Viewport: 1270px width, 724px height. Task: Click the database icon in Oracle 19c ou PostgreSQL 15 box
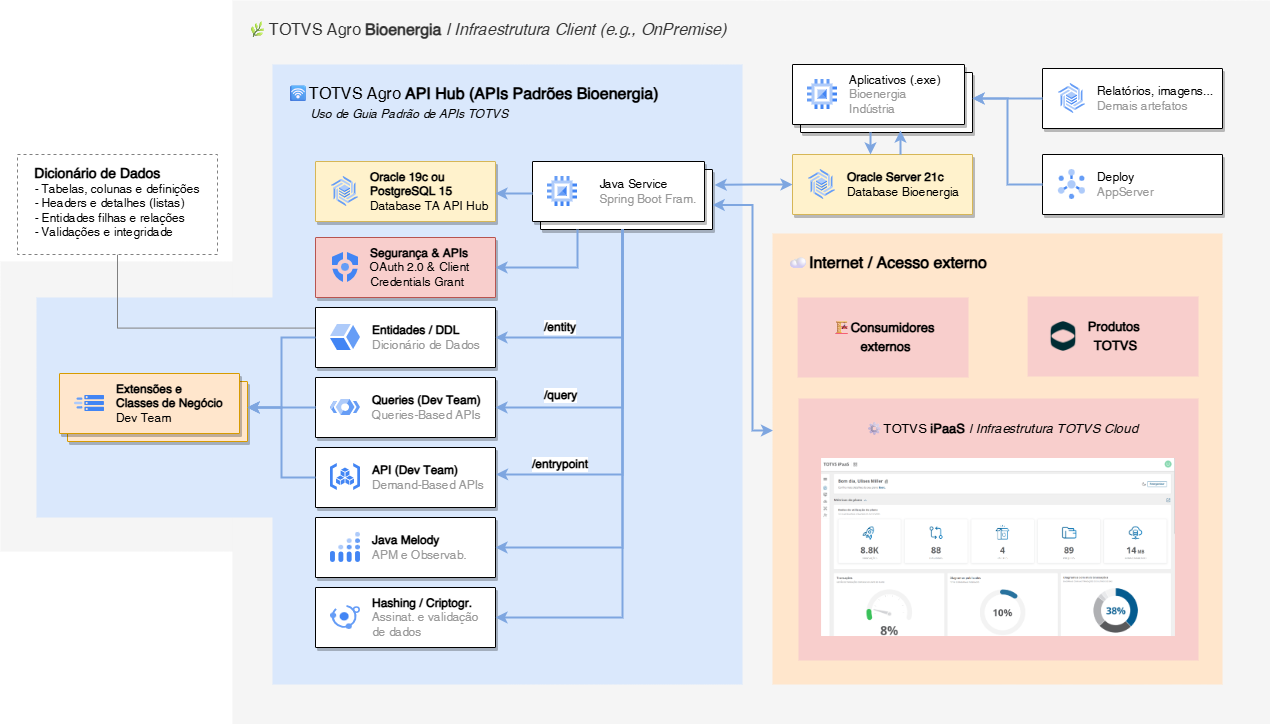(x=345, y=191)
